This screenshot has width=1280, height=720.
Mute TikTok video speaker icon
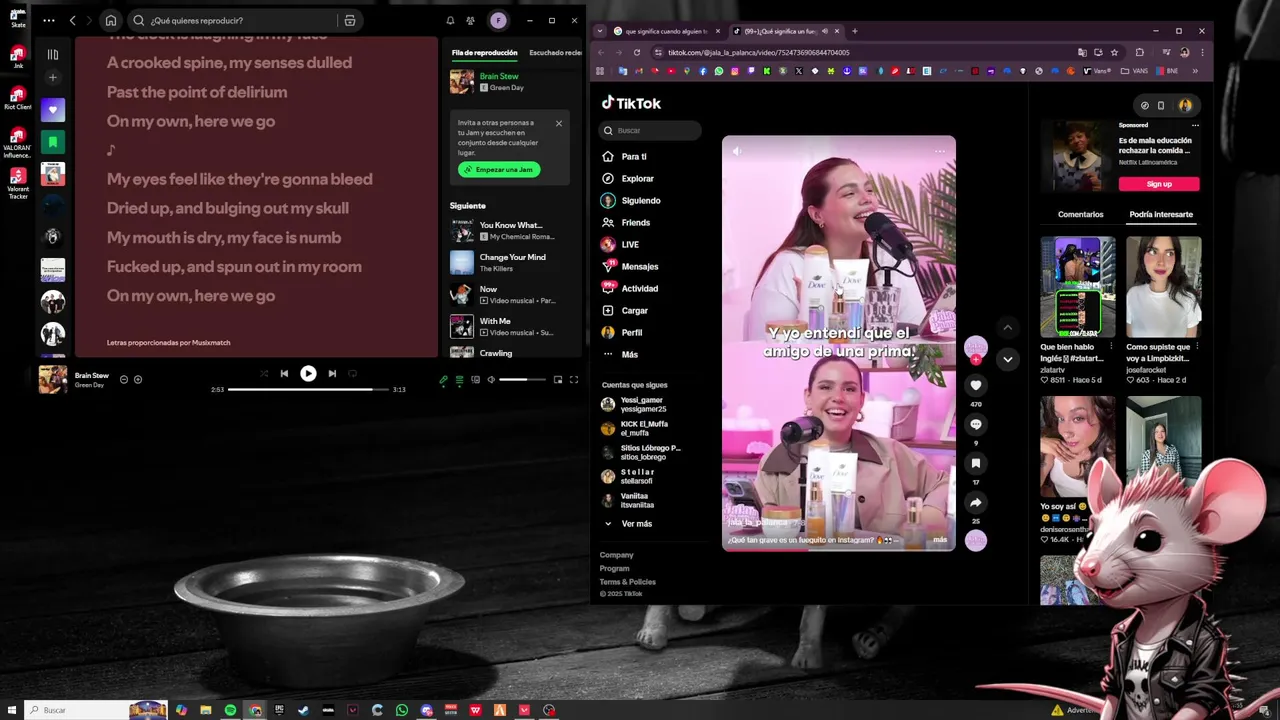[x=737, y=151]
